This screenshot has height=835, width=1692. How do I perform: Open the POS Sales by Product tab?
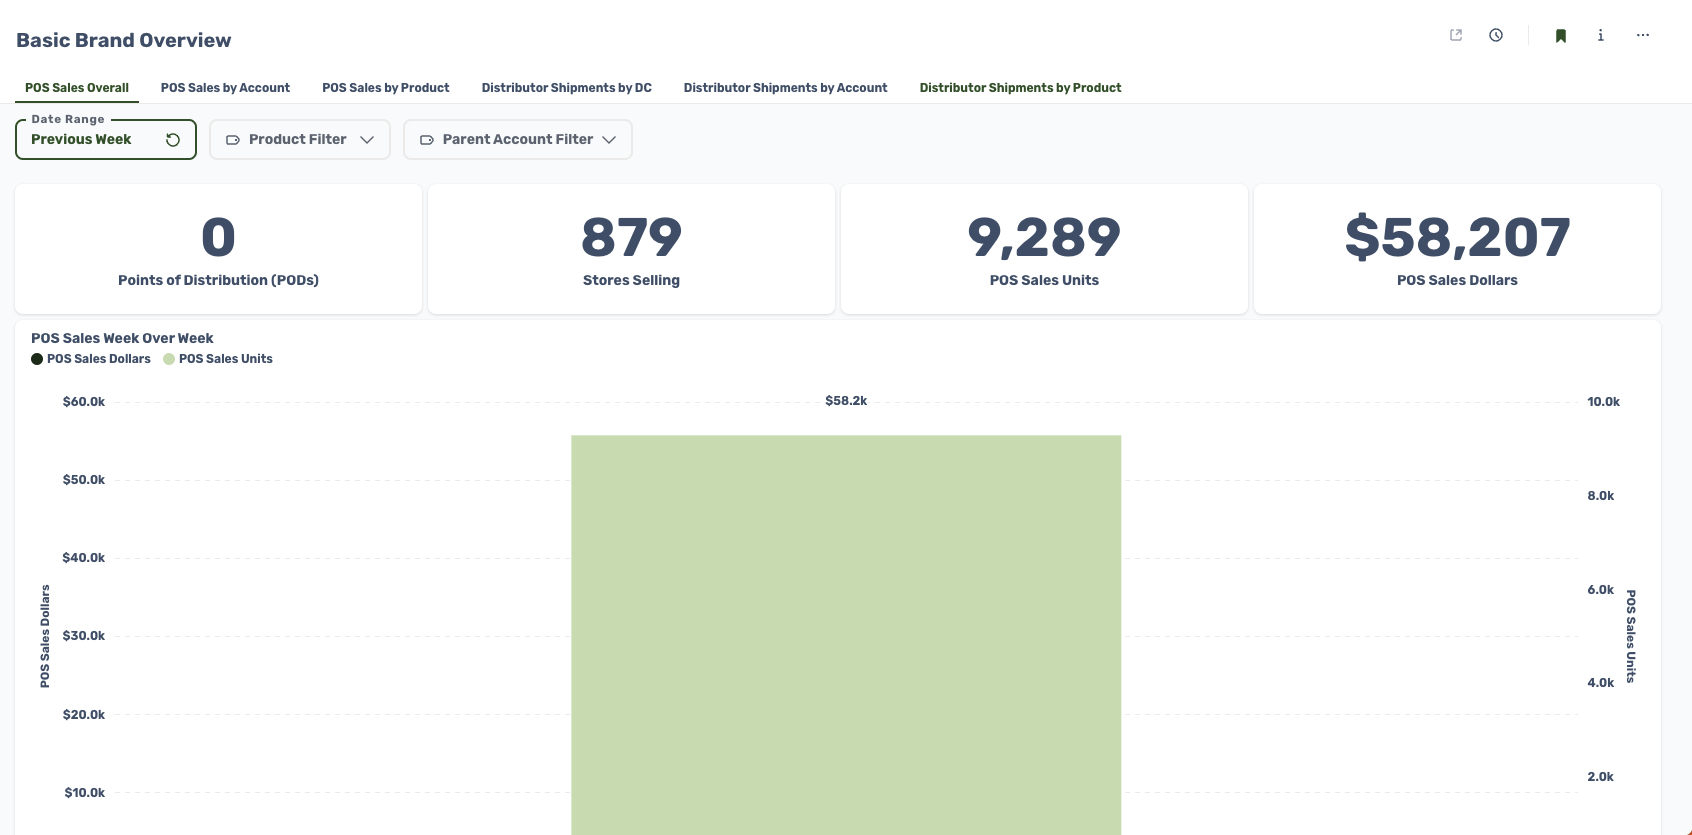point(385,88)
